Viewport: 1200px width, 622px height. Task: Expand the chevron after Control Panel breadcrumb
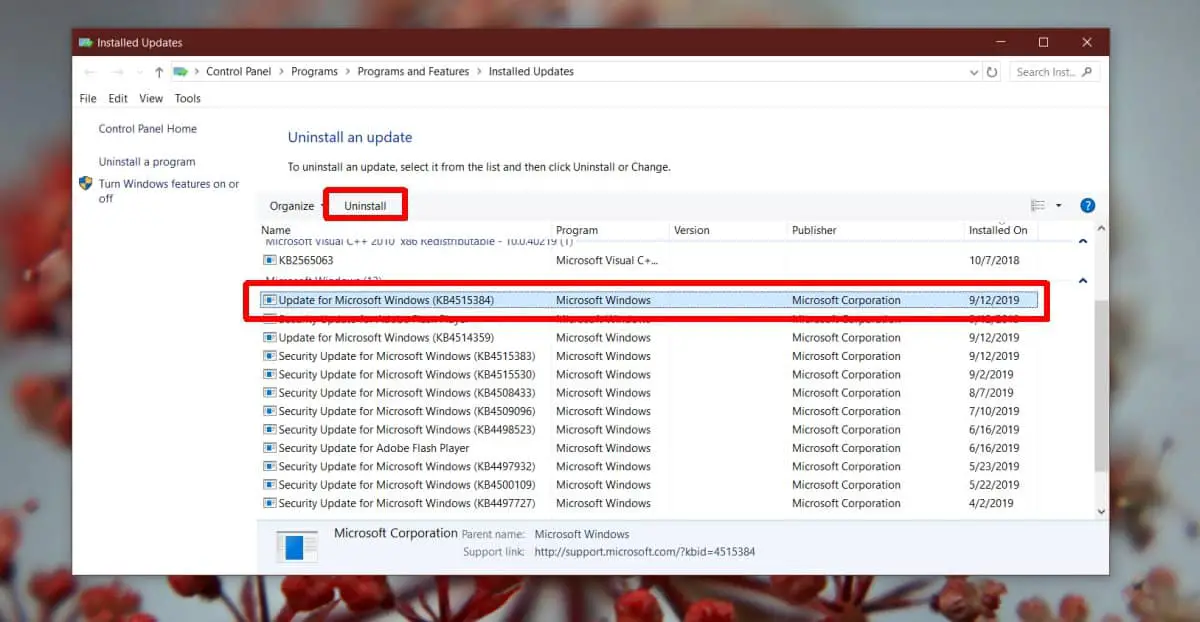[282, 72]
